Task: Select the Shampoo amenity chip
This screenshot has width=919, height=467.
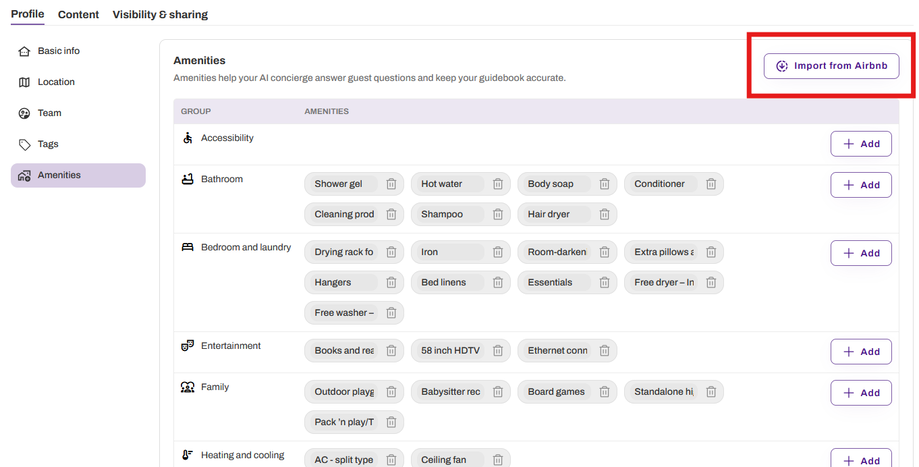Action: 447,214
